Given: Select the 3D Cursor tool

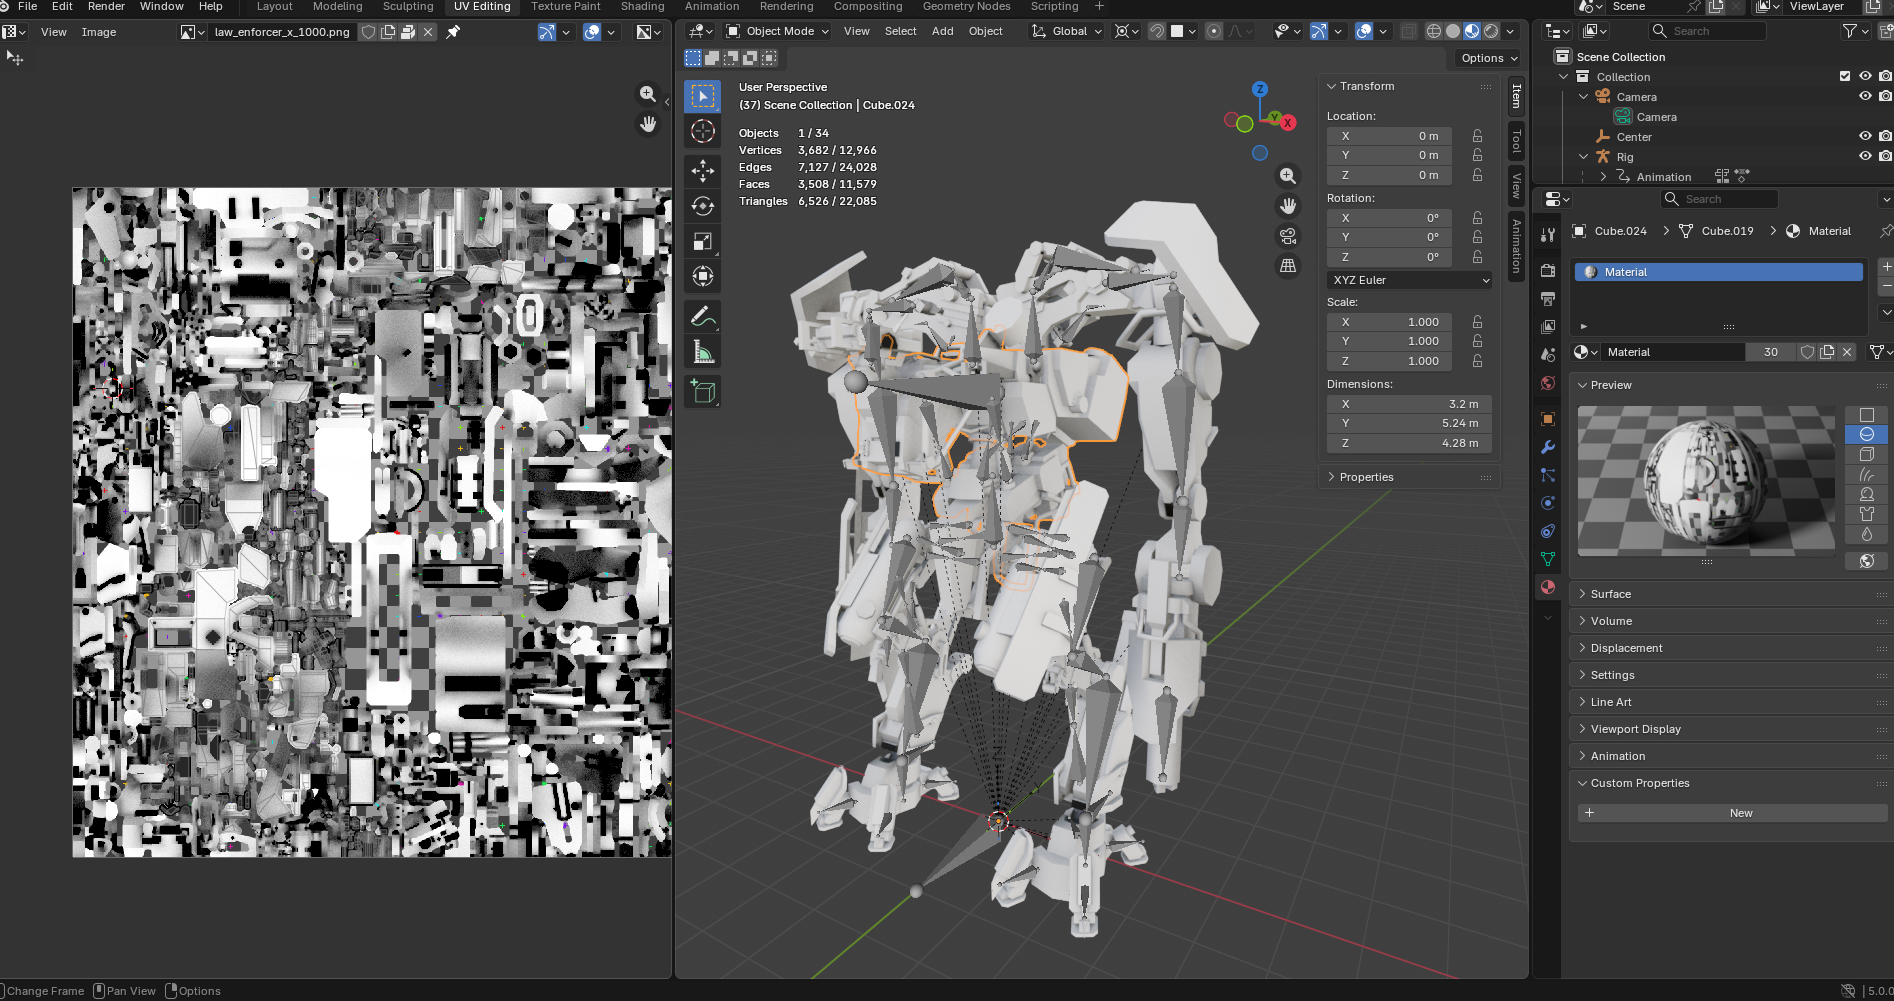Looking at the screenshot, I should point(703,131).
